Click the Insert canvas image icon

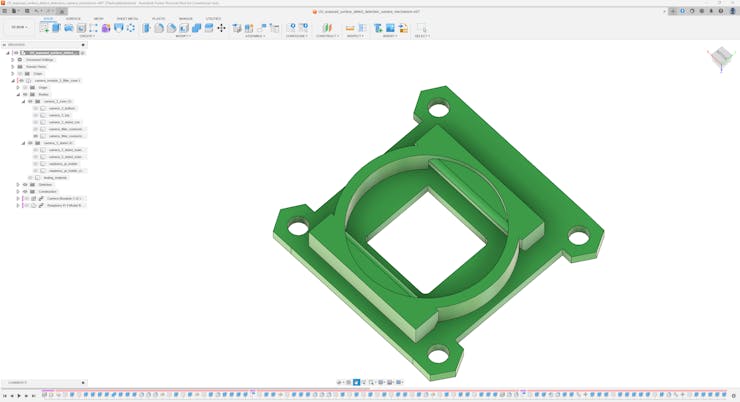click(390, 28)
